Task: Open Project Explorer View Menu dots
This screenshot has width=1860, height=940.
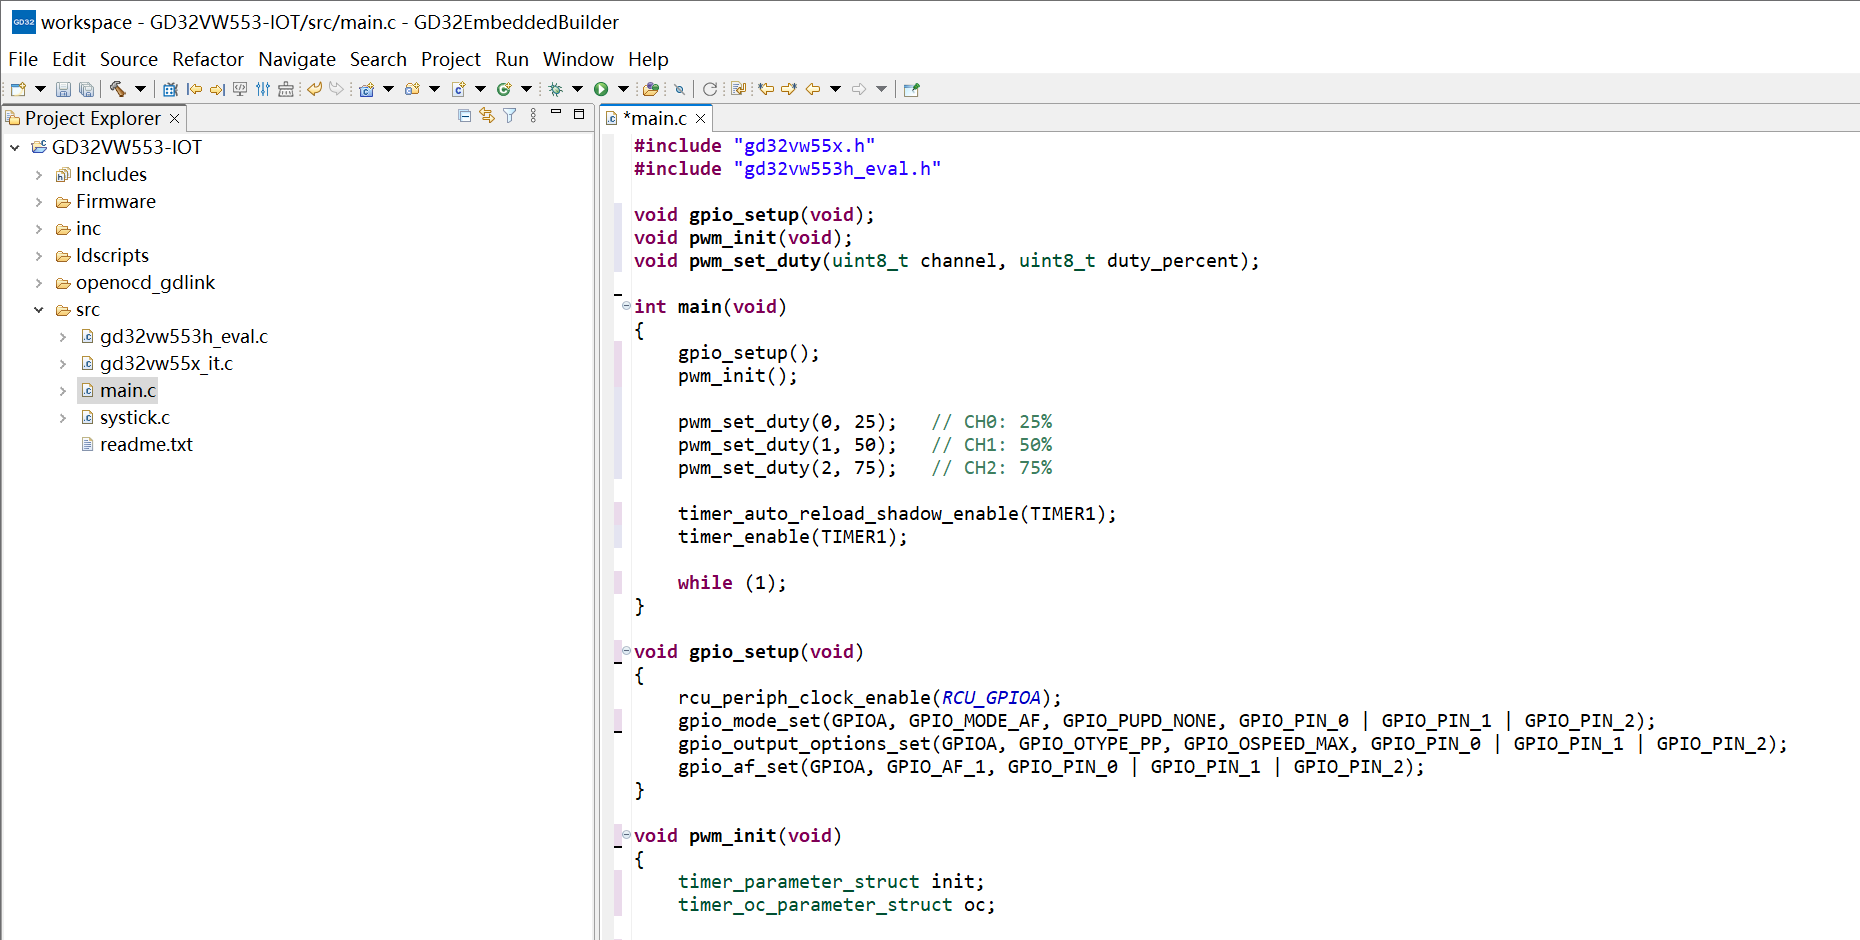Action: pos(533,116)
